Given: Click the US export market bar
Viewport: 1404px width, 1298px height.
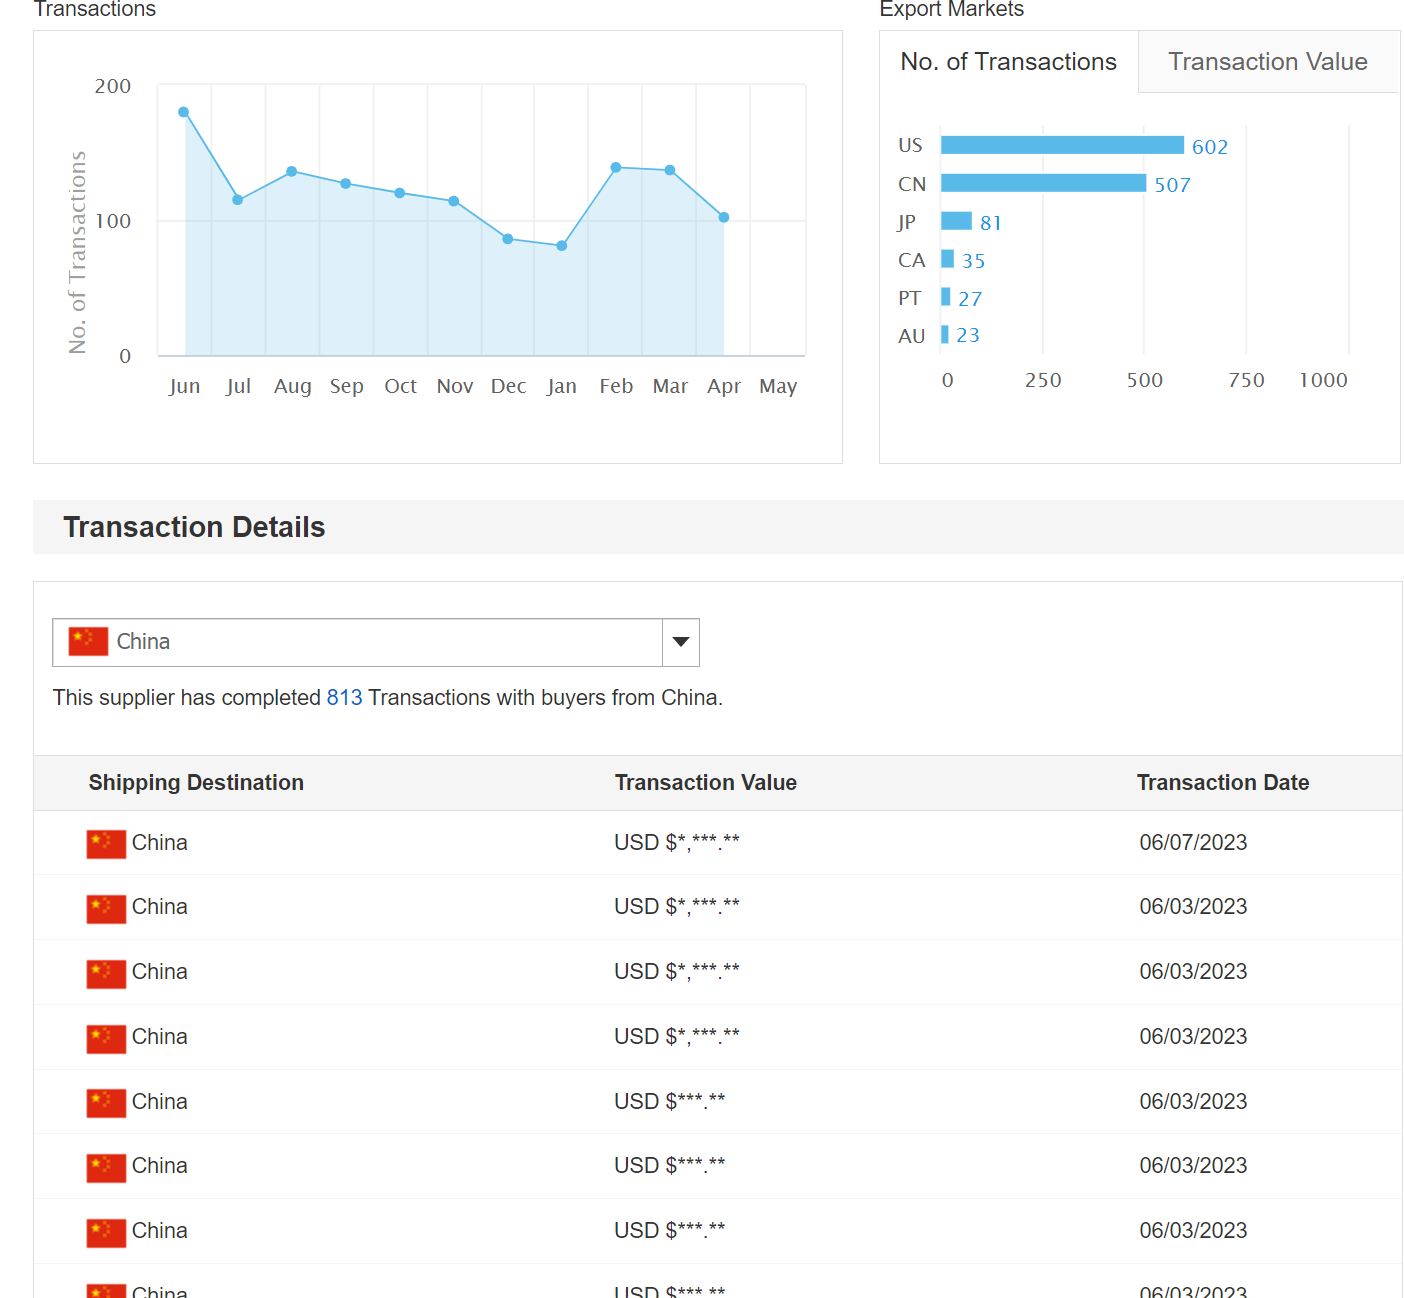Looking at the screenshot, I should (1062, 145).
